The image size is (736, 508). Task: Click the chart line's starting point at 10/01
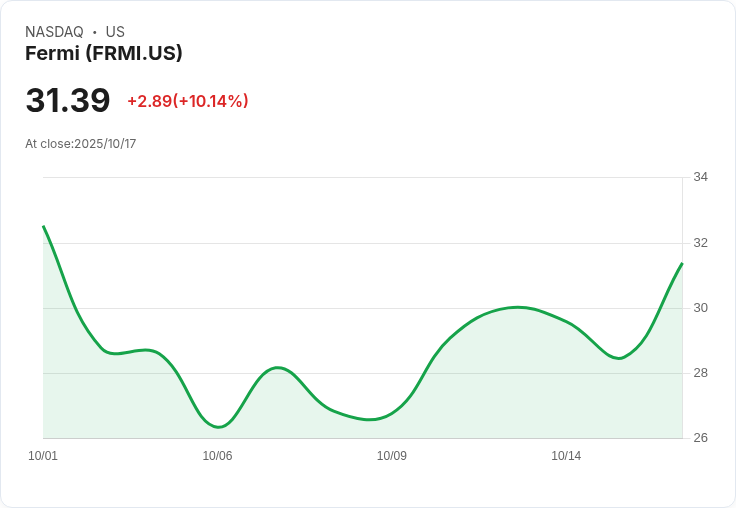pos(43,227)
